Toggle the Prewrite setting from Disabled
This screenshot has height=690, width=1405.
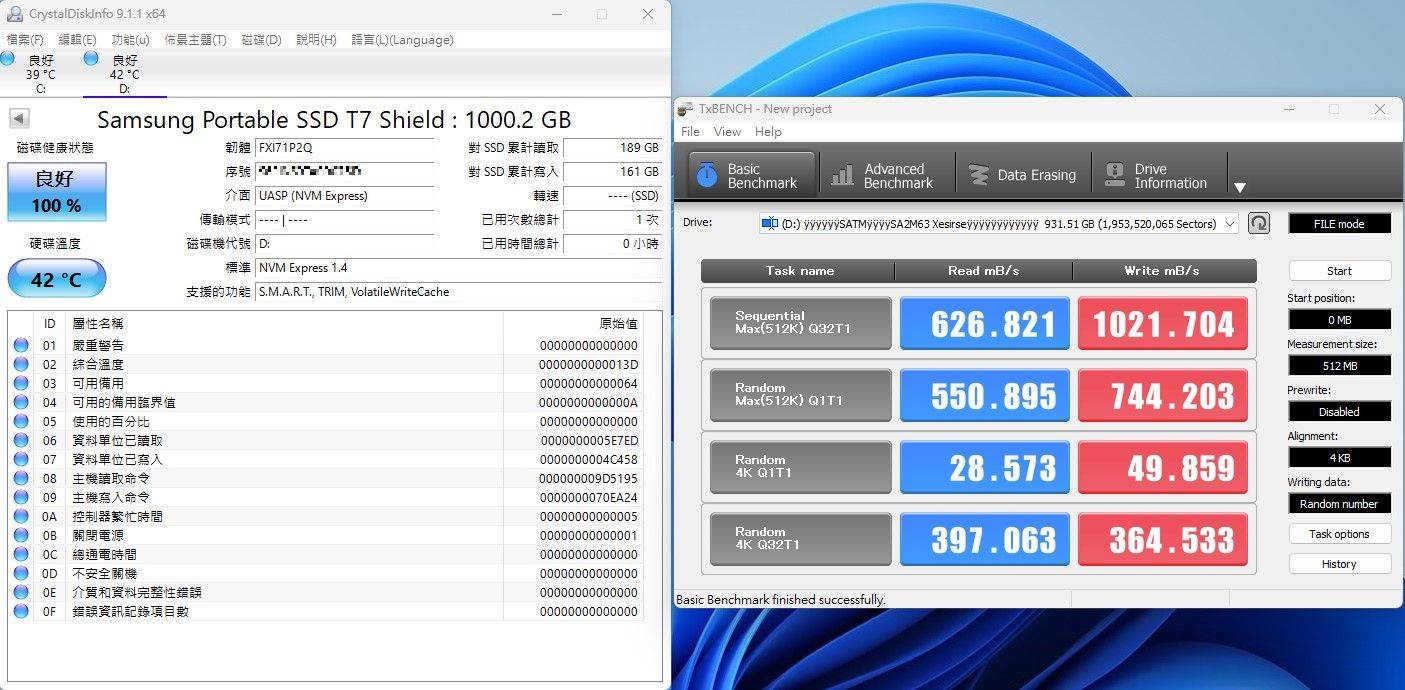tap(1339, 411)
